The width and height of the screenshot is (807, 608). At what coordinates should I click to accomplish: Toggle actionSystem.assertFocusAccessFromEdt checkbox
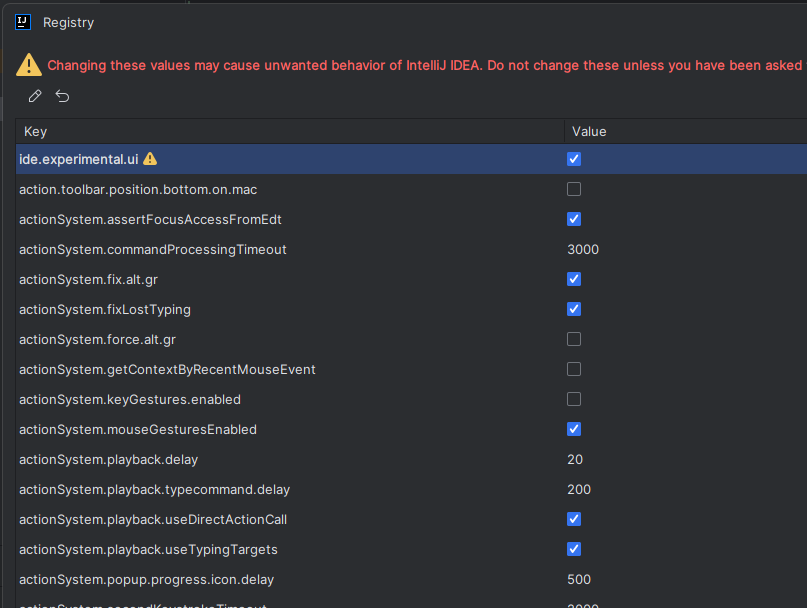click(x=574, y=219)
